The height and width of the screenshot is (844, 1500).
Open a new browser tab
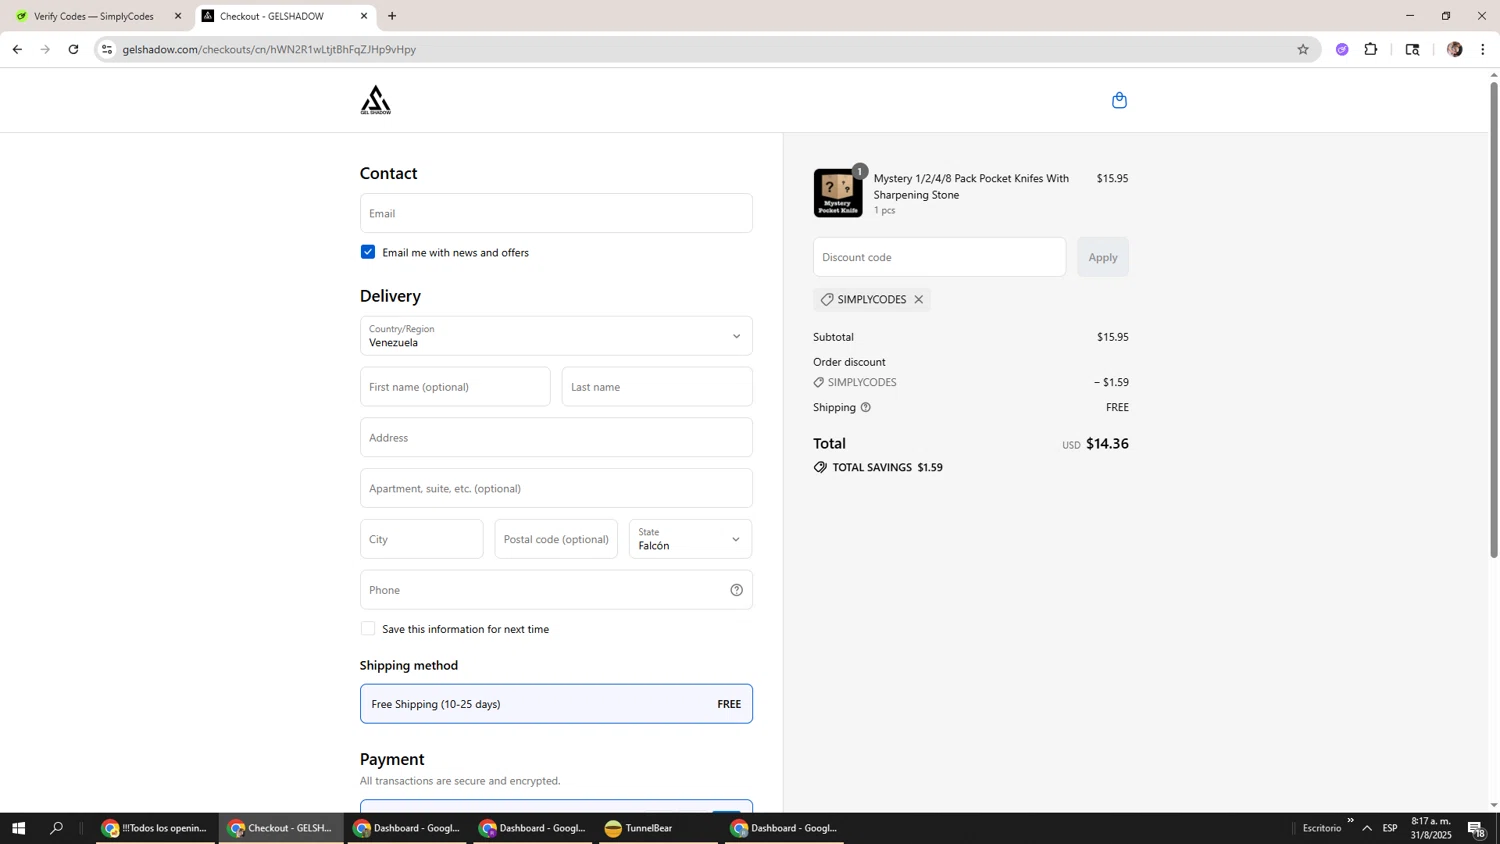[392, 16]
